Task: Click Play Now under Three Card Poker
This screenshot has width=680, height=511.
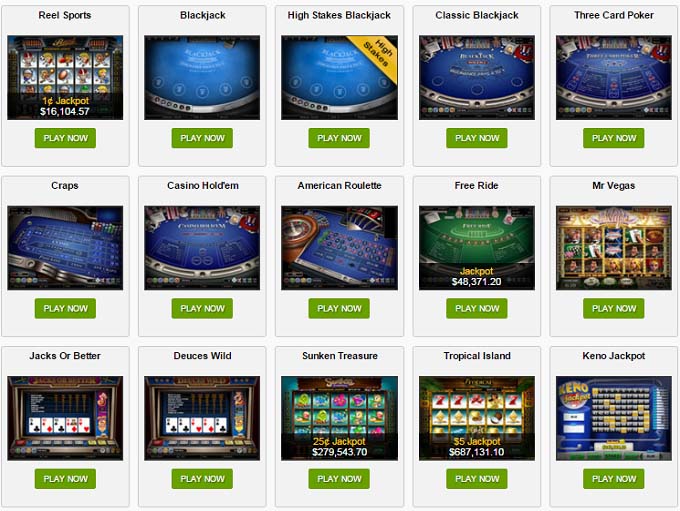Action: pyautogui.click(x=614, y=138)
